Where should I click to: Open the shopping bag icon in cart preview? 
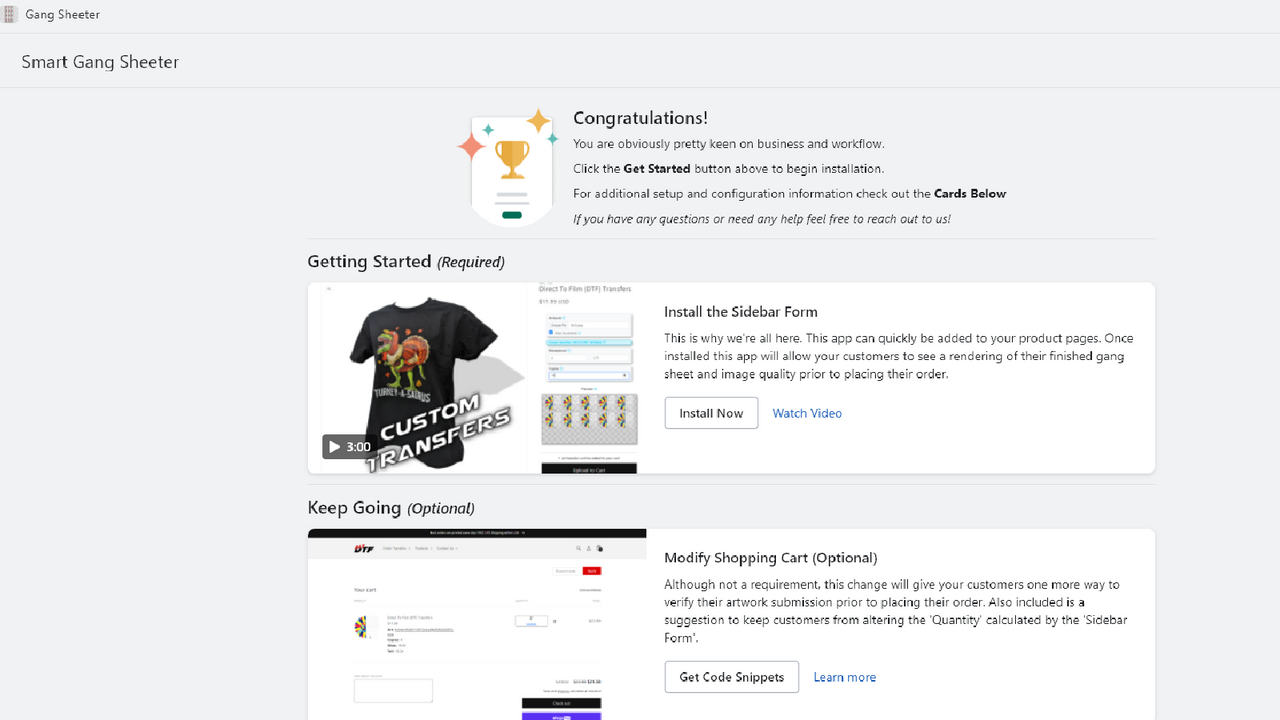click(600, 548)
